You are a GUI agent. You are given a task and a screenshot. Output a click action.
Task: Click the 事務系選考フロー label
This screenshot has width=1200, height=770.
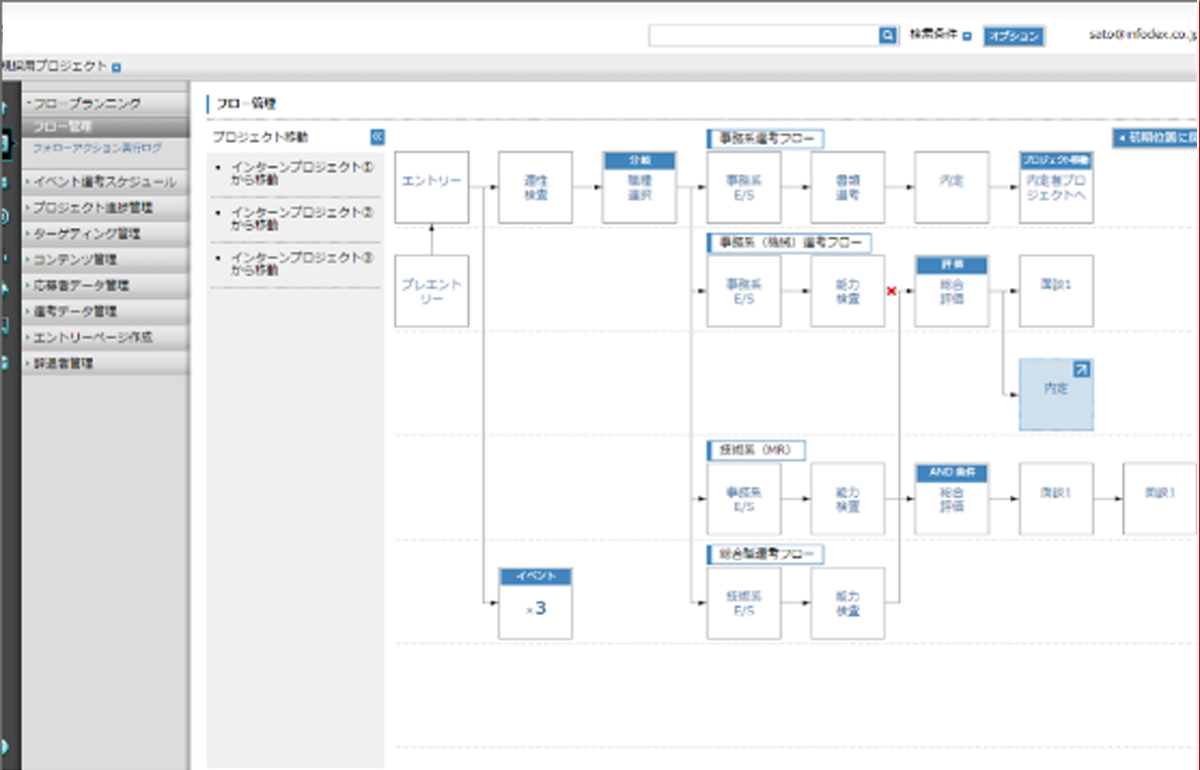(x=765, y=137)
